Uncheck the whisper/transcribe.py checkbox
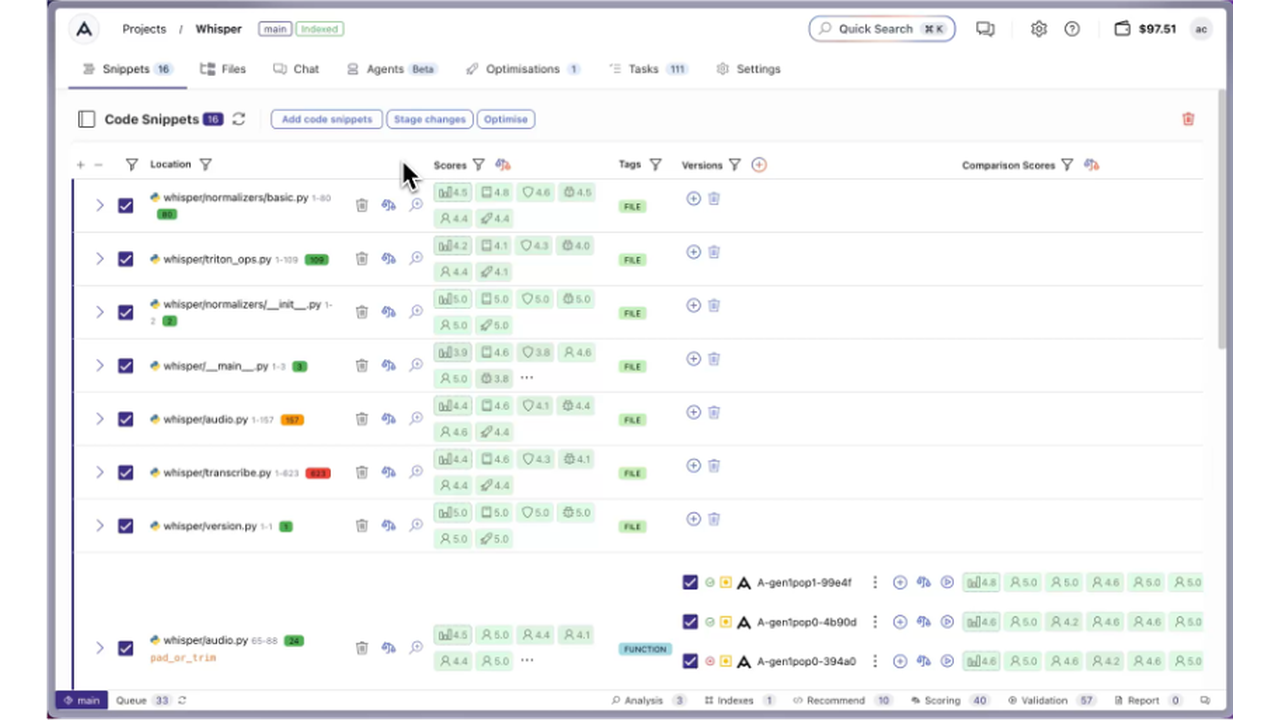Viewport: 1280px width, 720px height. coord(125,472)
